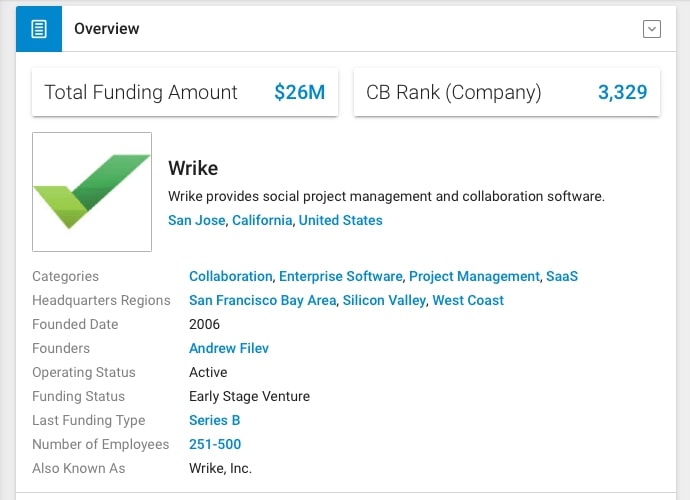Select the Overview section title
Image resolution: width=690 pixels, height=500 pixels.
(107, 29)
